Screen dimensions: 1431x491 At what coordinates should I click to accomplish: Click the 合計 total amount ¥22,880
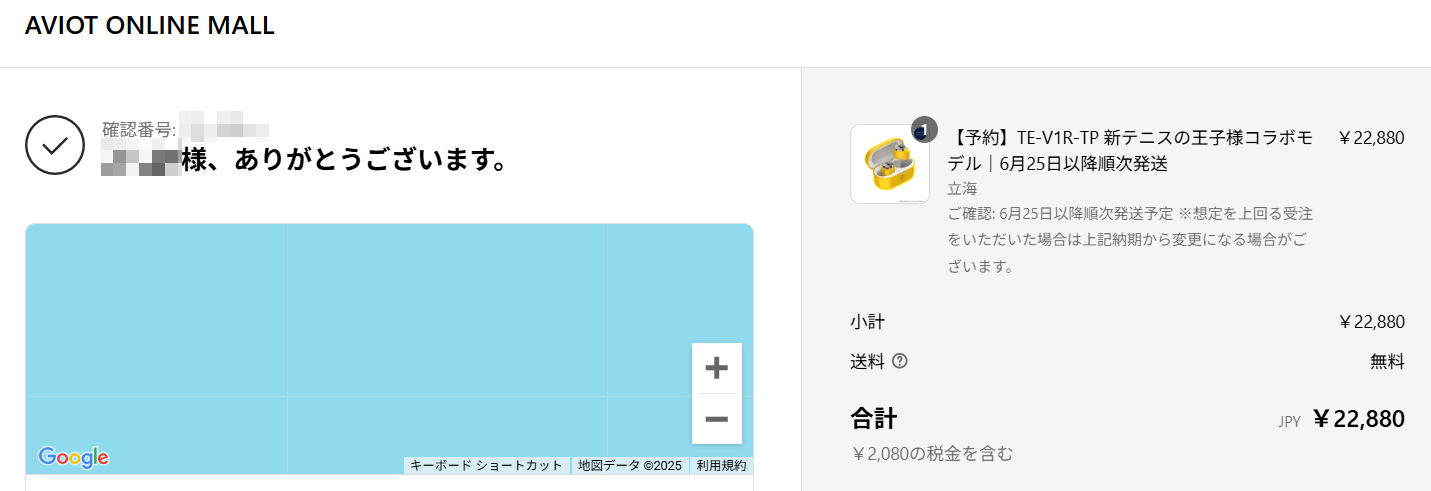point(1358,419)
